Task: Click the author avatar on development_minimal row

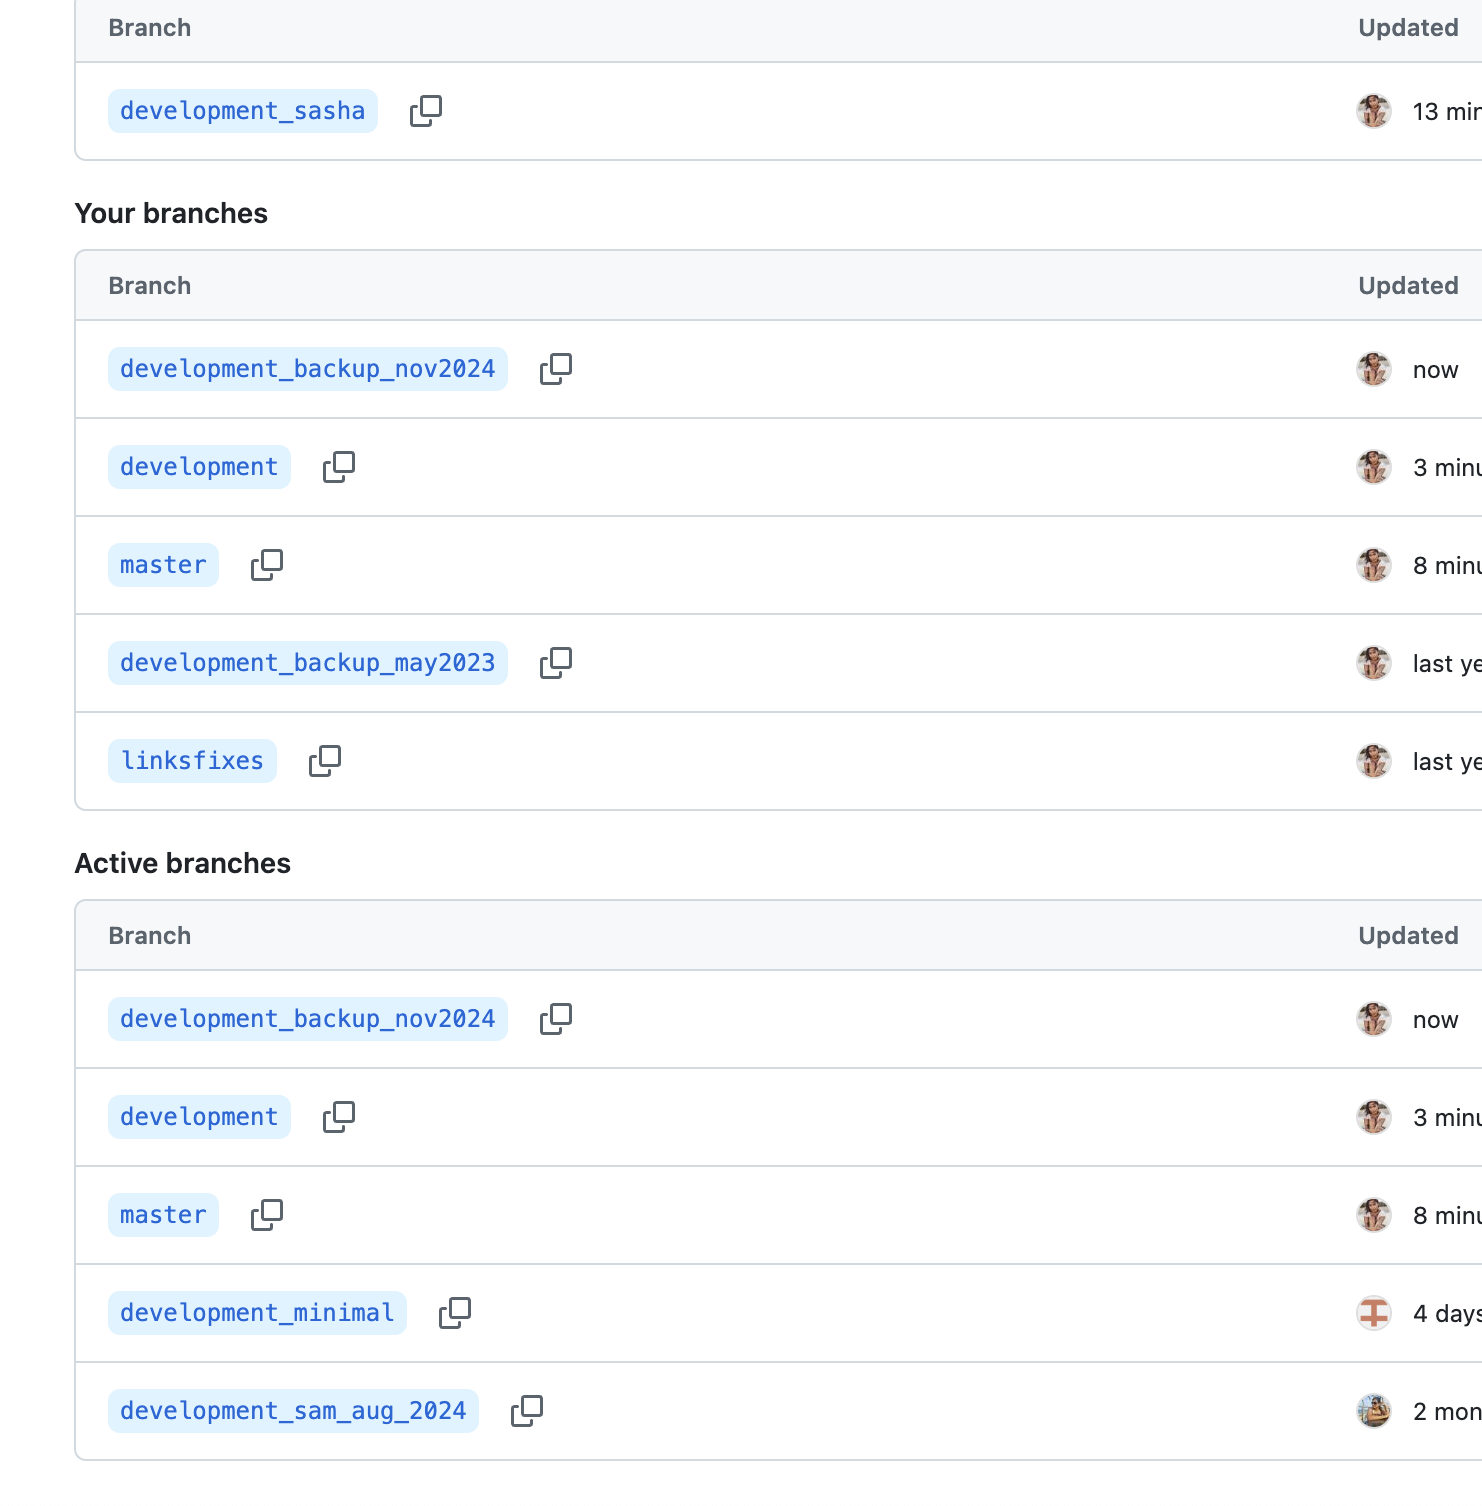Action: [x=1374, y=1313]
